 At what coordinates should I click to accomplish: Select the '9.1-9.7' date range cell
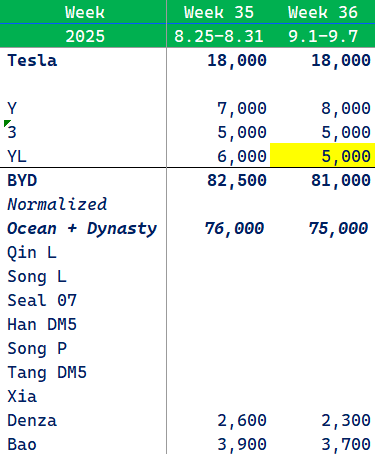pyautogui.click(x=323, y=36)
